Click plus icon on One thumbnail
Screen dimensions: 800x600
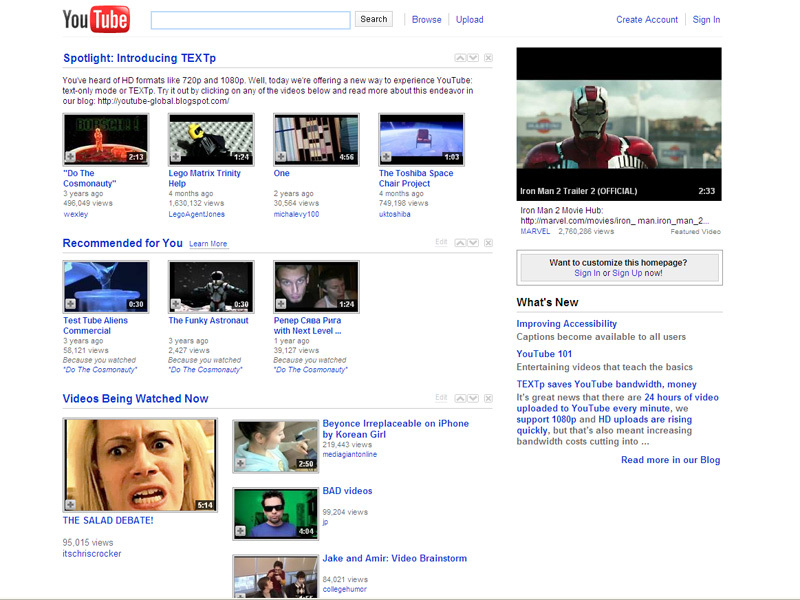pyautogui.click(x=281, y=157)
